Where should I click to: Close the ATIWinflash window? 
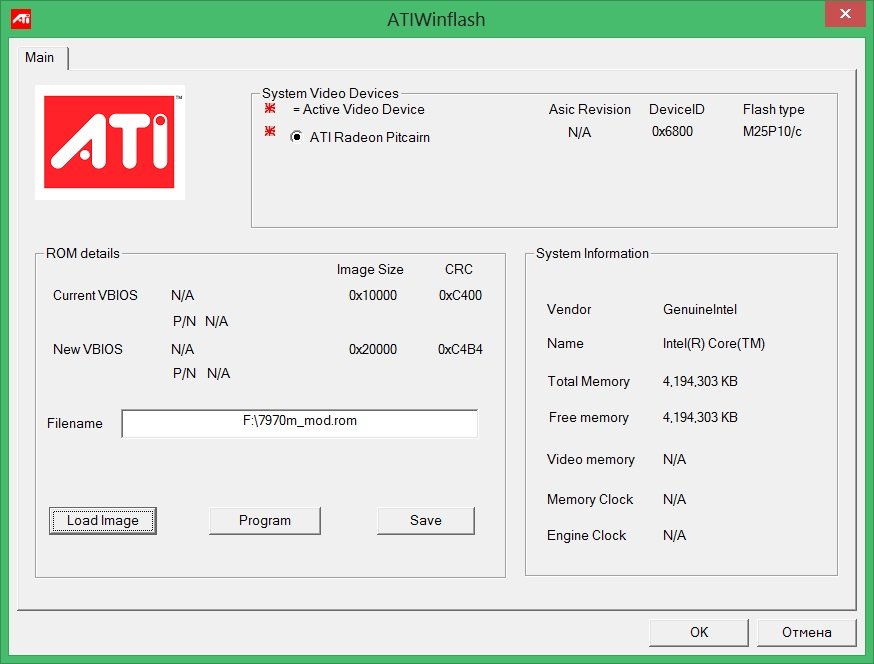845,13
